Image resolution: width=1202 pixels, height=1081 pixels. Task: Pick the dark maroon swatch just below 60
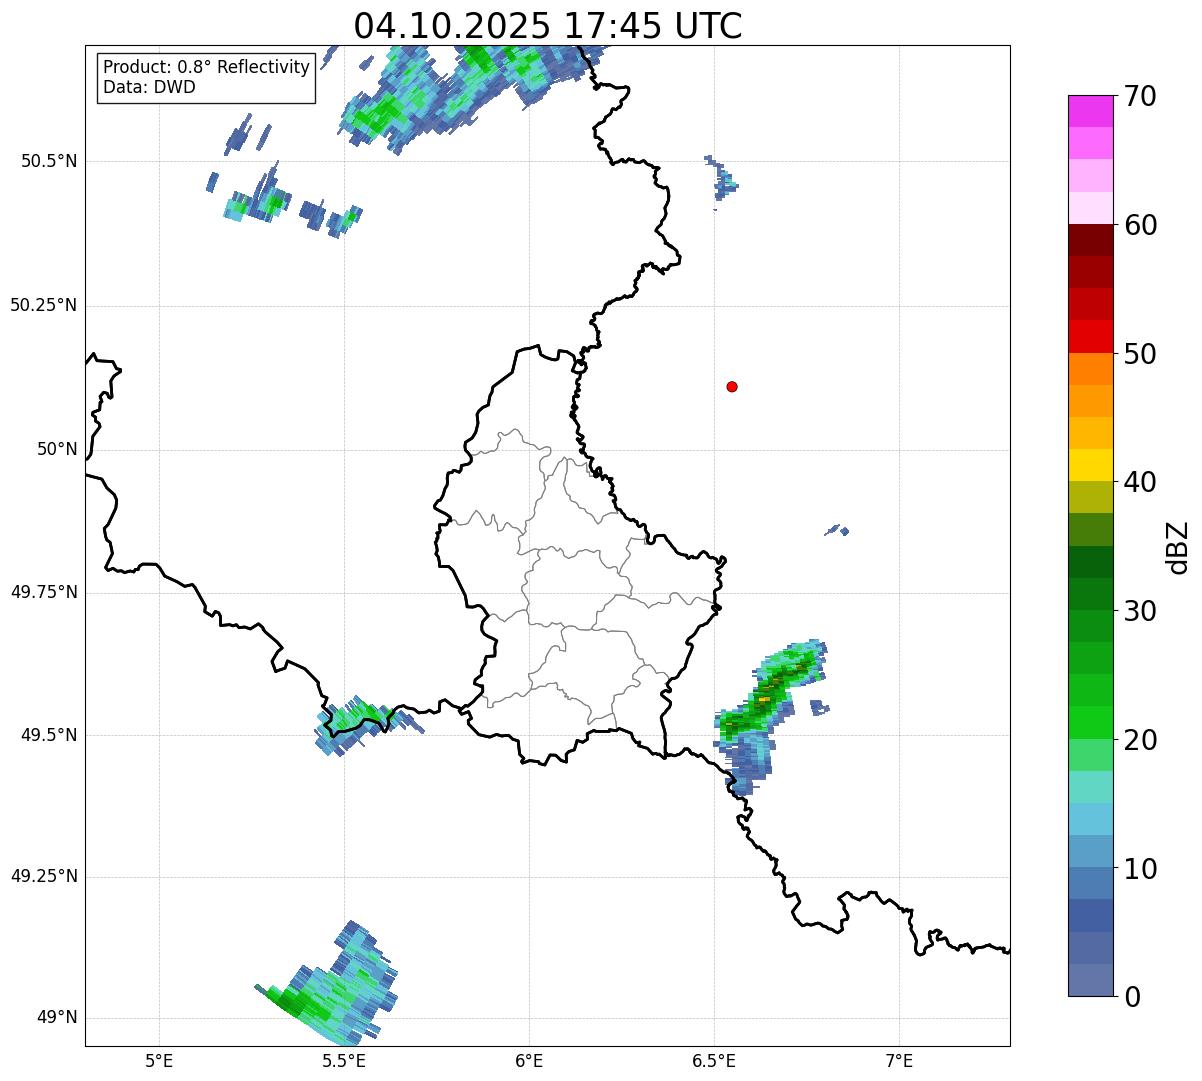click(1090, 240)
